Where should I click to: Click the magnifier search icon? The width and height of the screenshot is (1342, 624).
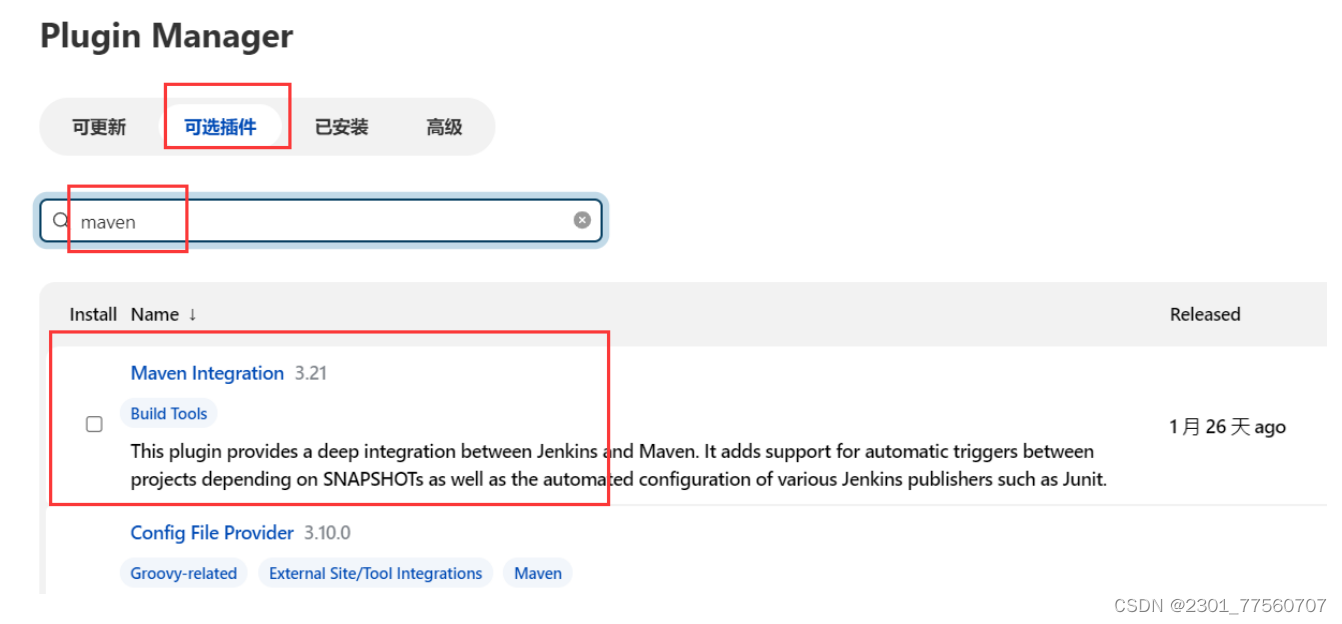pyautogui.click(x=61, y=221)
